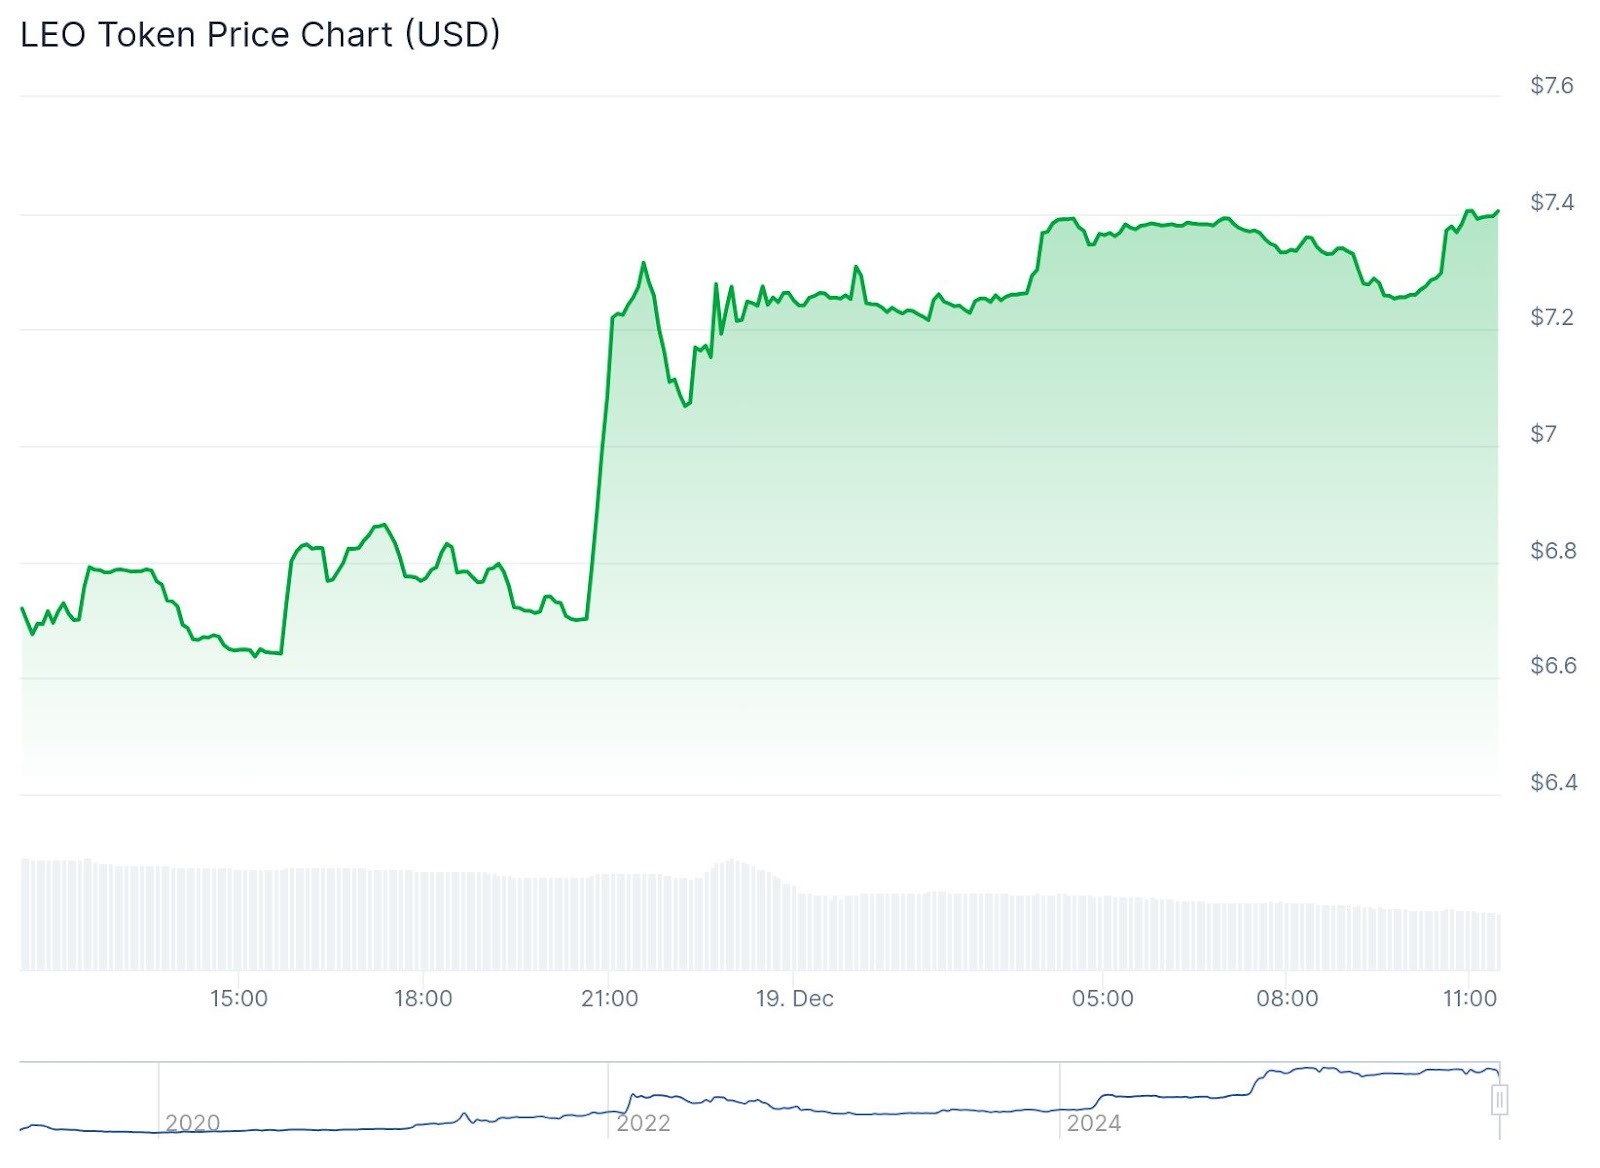Click the 11:00 time axis label
This screenshot has width=1600, height=1168.
1469,998
